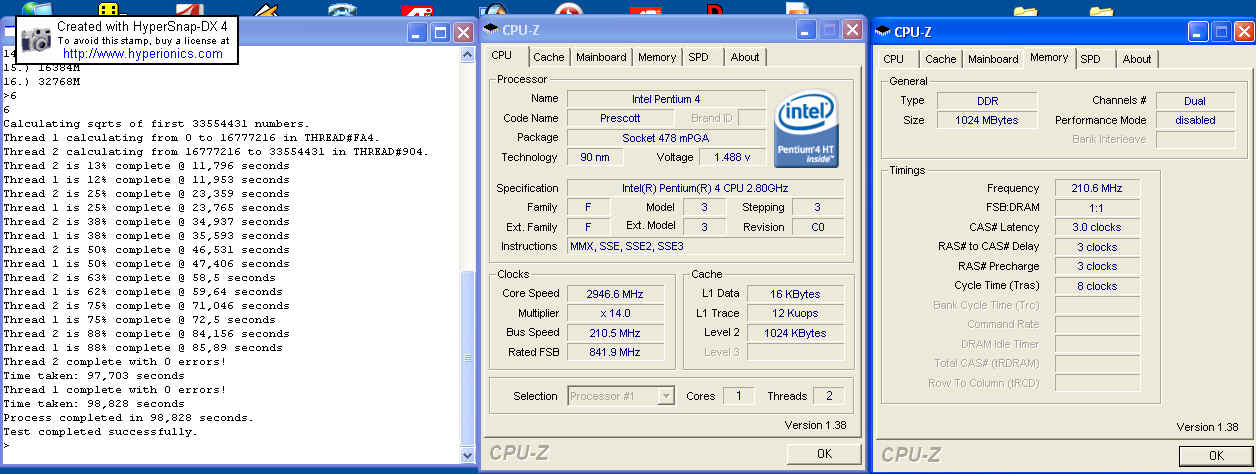This screenshot has height=474, width=1256.
Task: Click the Instructions value MMX, SSE, SSE2, SSE3
Action: click(x=706, y=246)
